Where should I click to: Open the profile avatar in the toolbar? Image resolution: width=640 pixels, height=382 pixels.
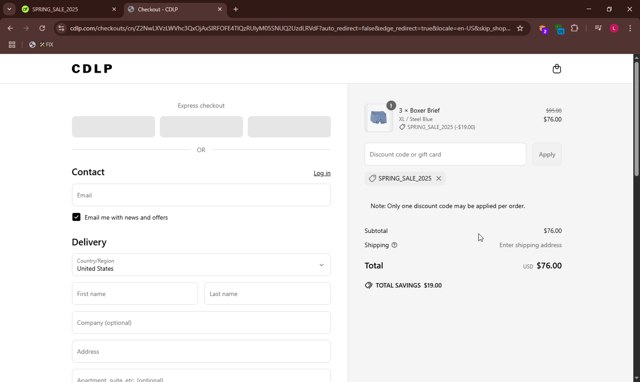[614, 28]
